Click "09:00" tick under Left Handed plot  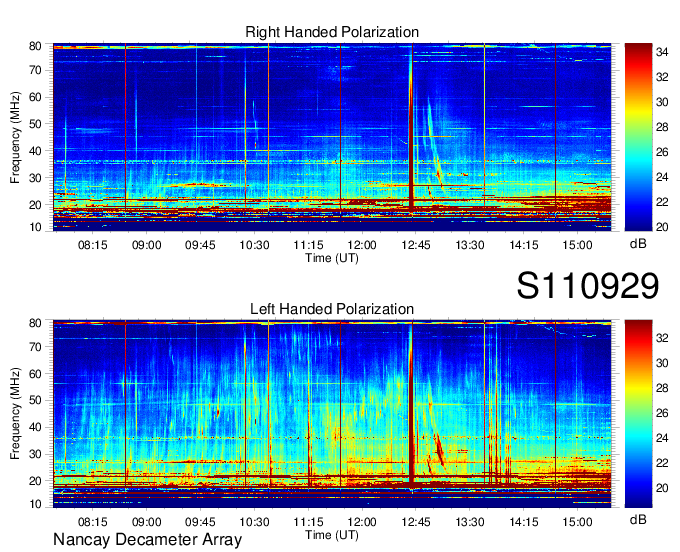coord(147,522)
